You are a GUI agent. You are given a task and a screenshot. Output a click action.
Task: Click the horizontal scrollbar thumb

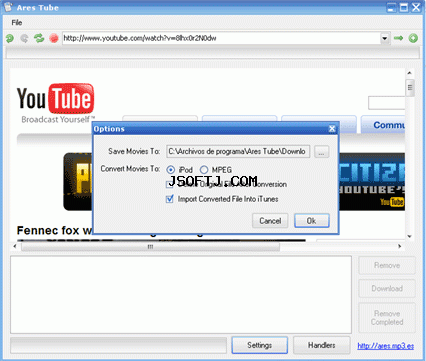tap(150, 247)
